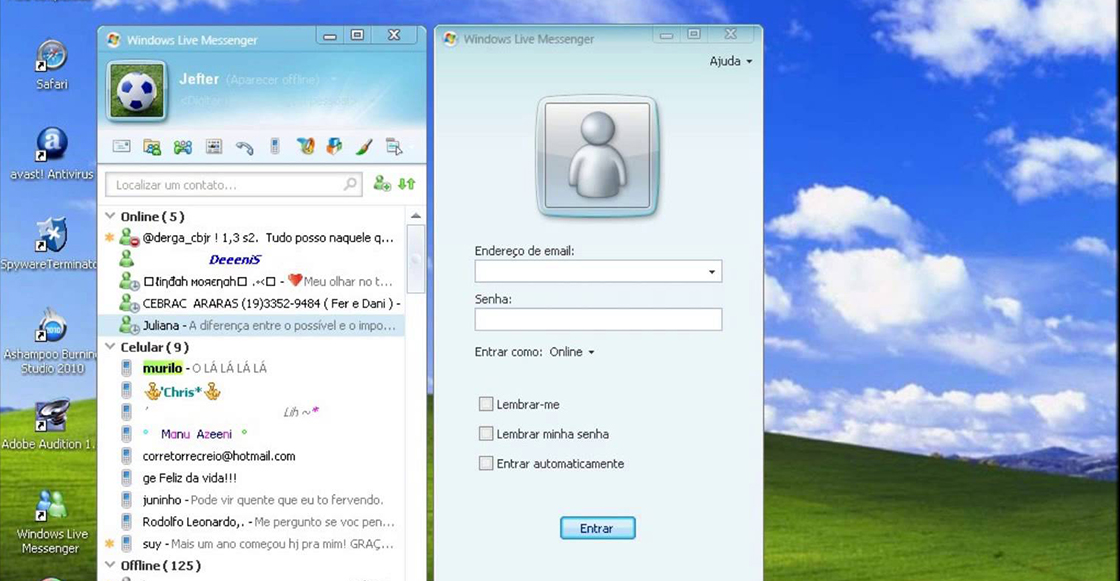Click the paintbrush color scheme icon
1120x581 pixels.
pos(364,147)
